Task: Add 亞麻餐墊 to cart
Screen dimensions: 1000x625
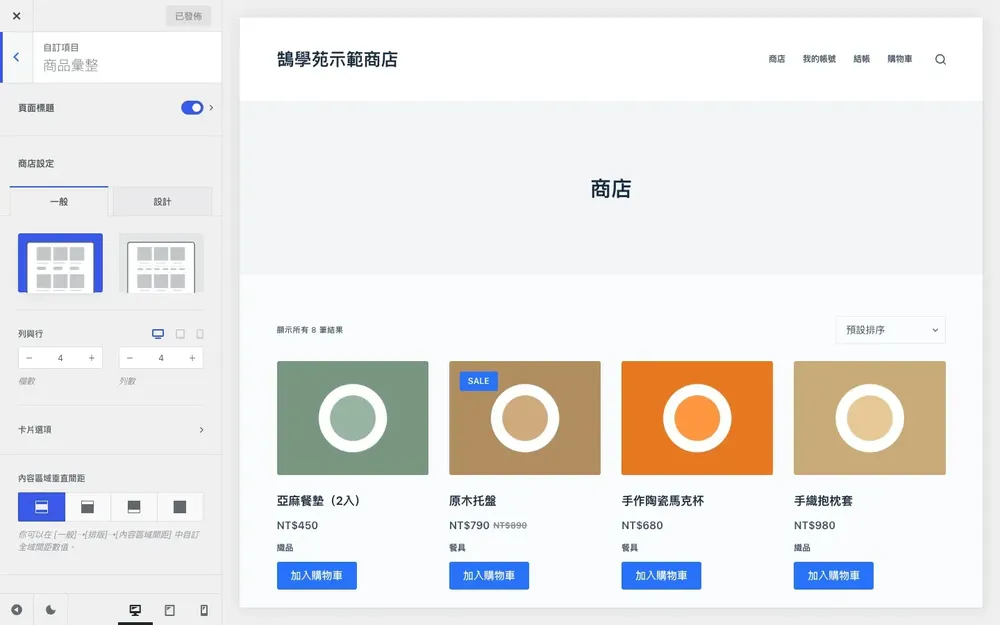Action: tap(316, 575)
